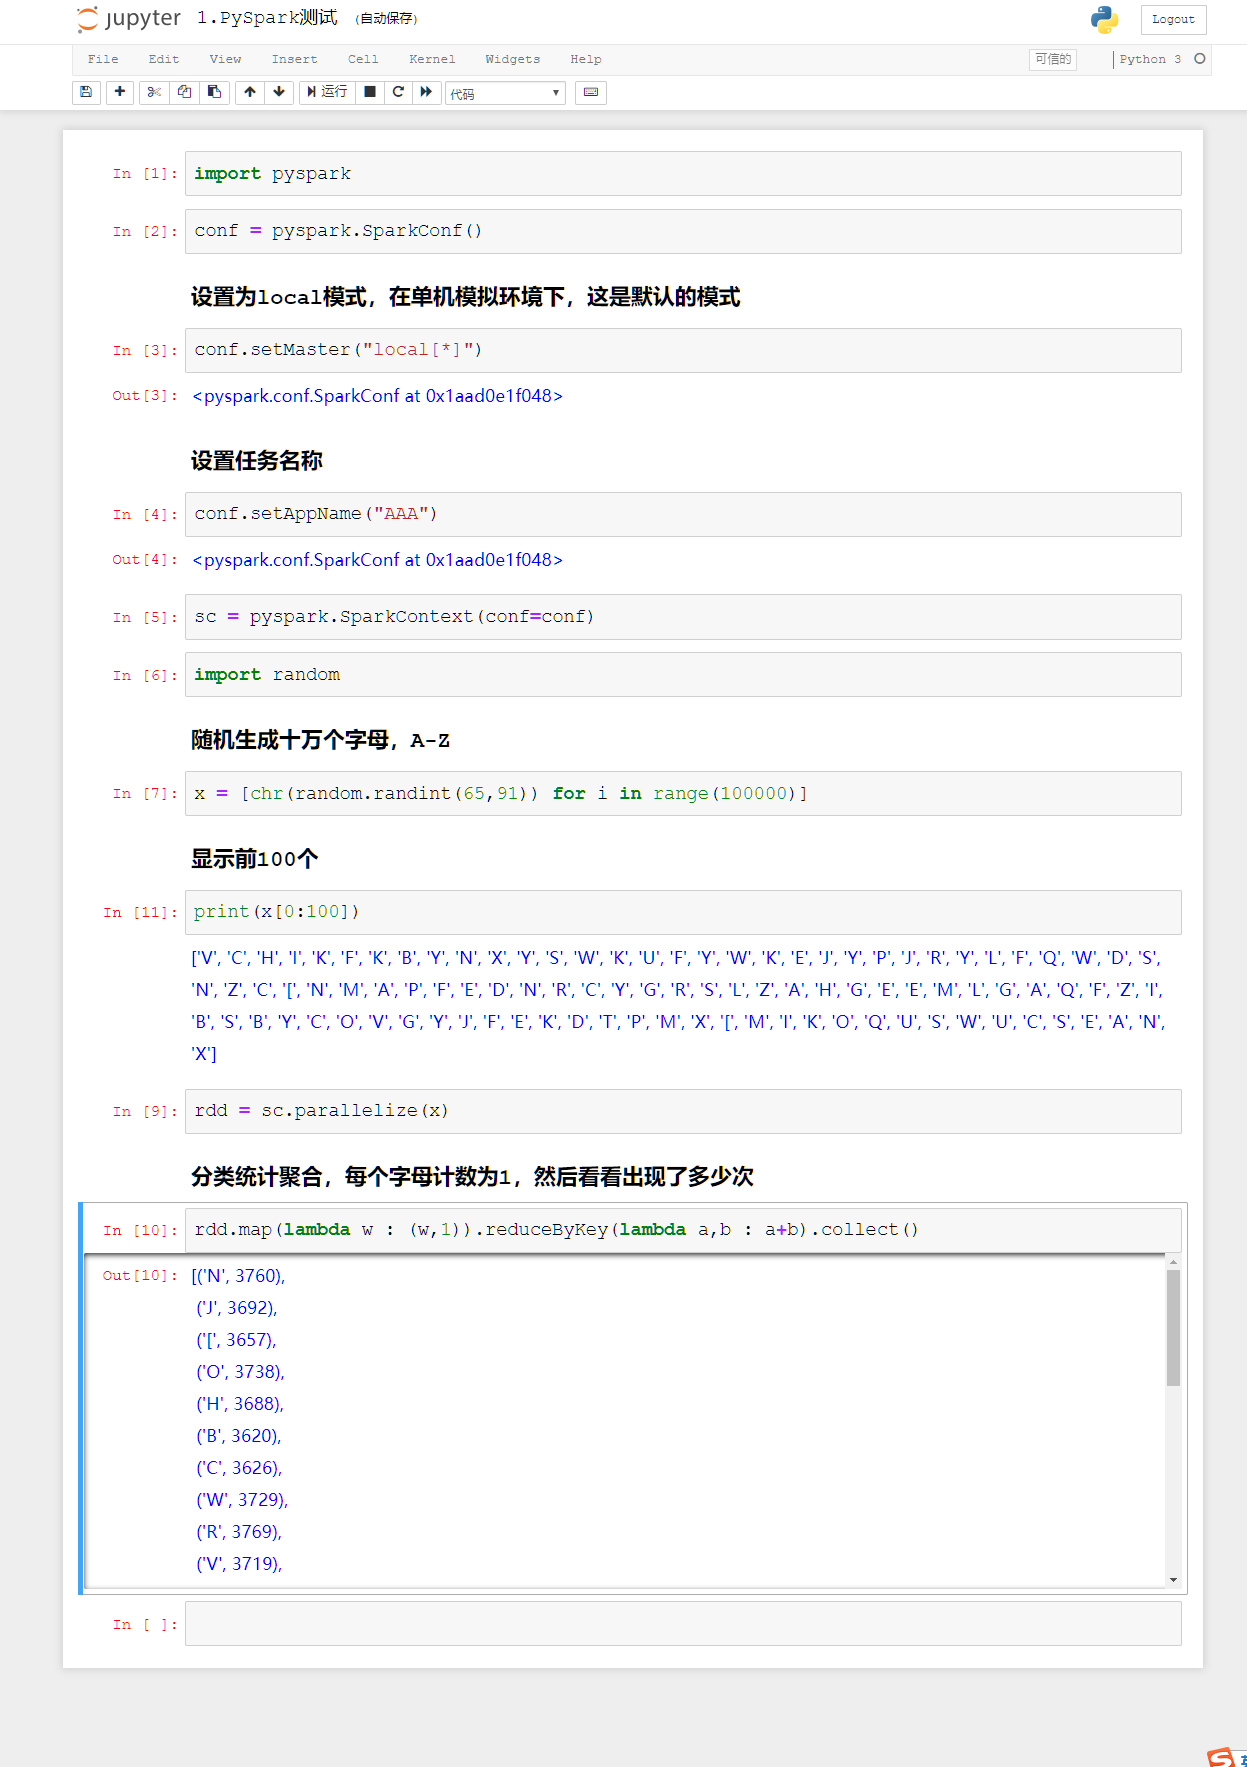Image resolution: width=1247 pixels, height=1767 pixels.
Task: Open the Kernel menu
Action: 432,60
